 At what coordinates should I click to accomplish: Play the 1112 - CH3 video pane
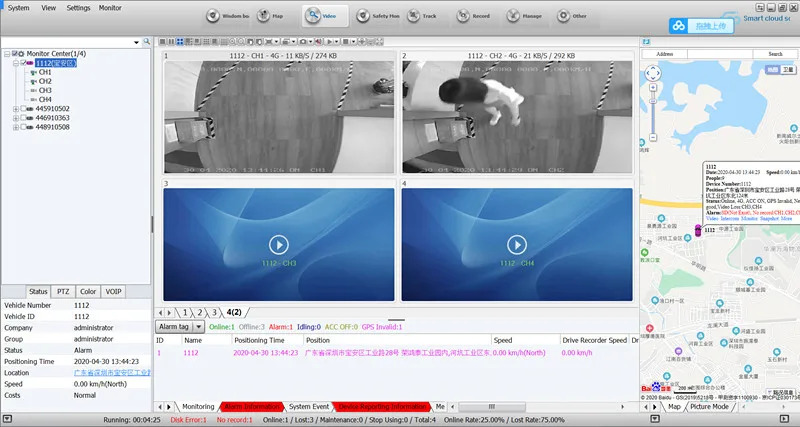point(279,245)
